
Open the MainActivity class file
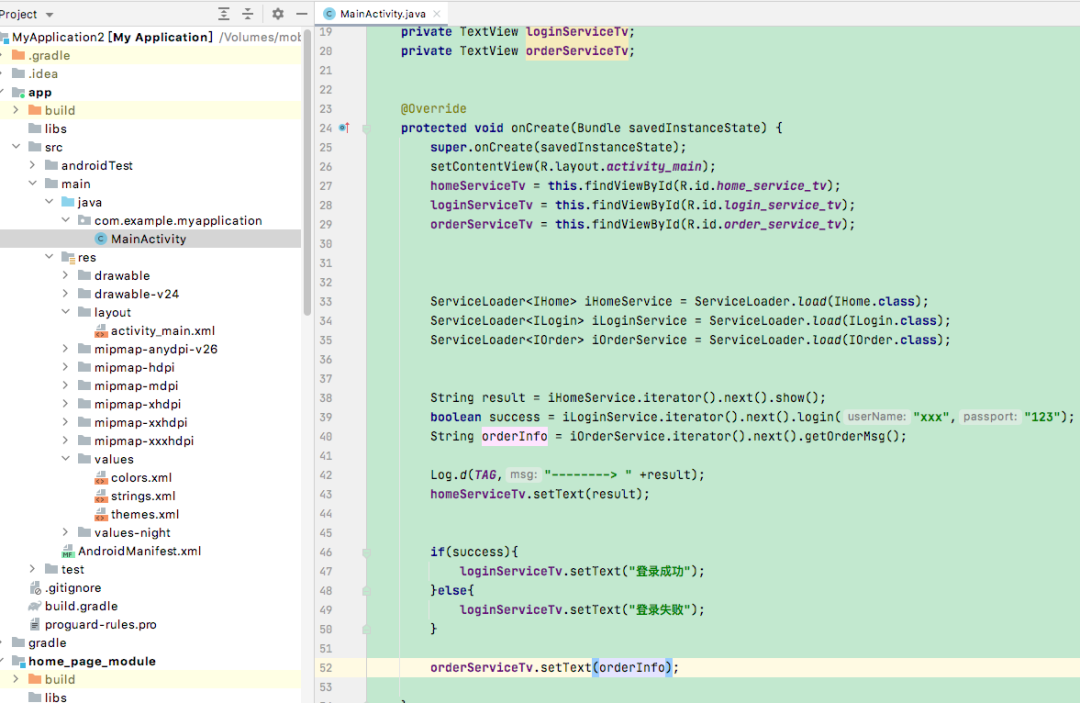click(x=150, y=239)
